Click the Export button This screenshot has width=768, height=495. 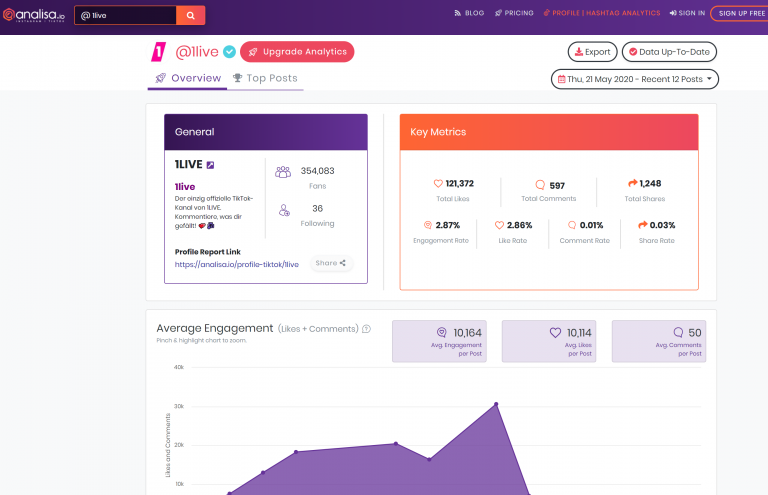click(592, 52)
